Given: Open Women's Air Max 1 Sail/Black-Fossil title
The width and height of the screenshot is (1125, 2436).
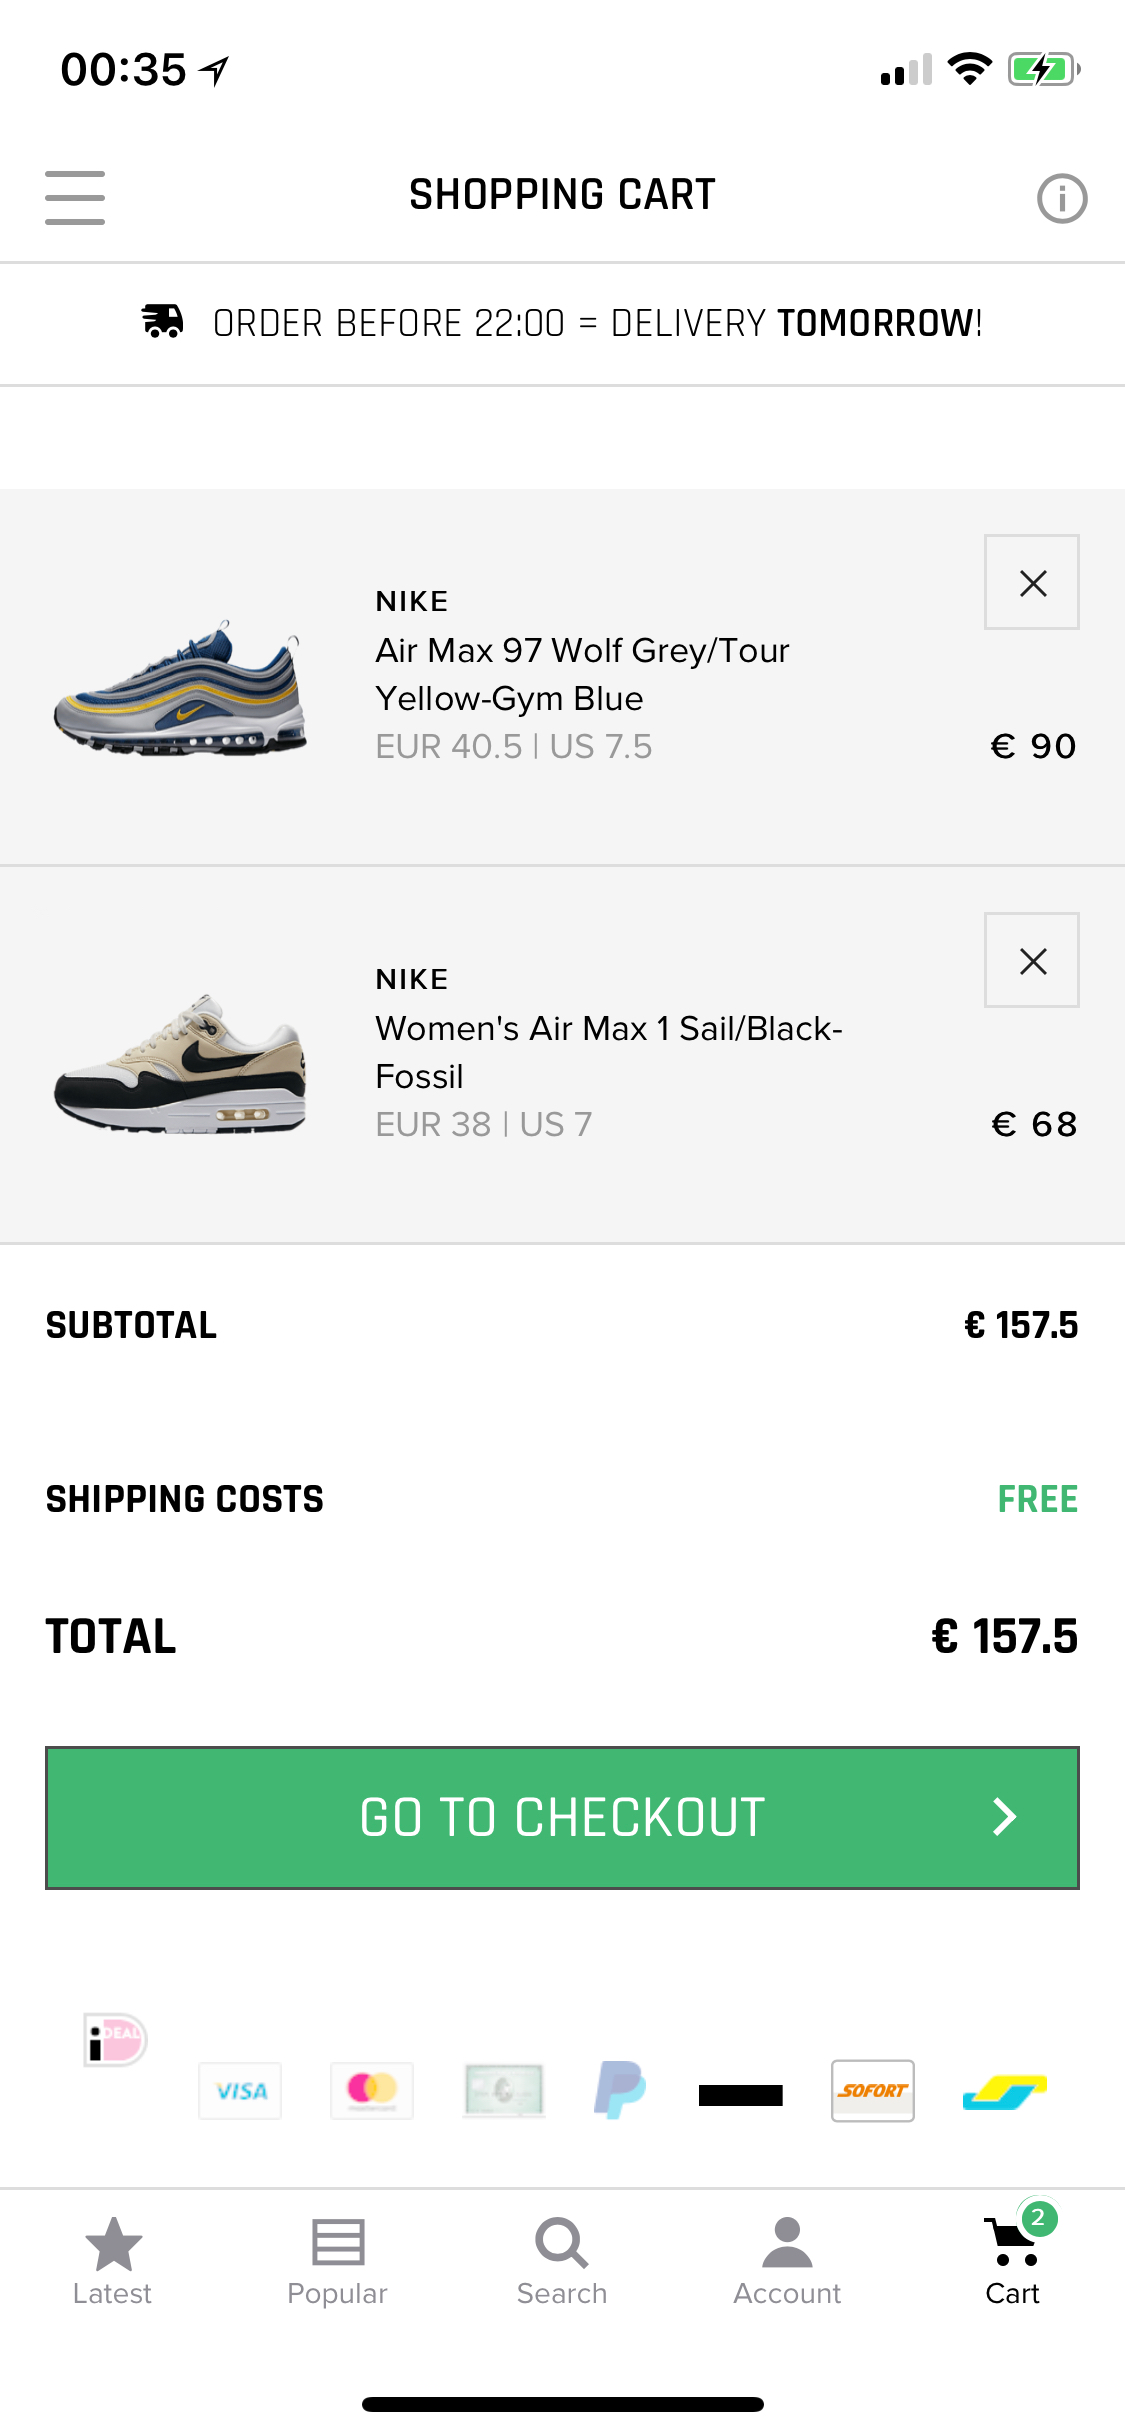Looking at the screenshot, I should pyautogui.click(x=608, y=1052).
